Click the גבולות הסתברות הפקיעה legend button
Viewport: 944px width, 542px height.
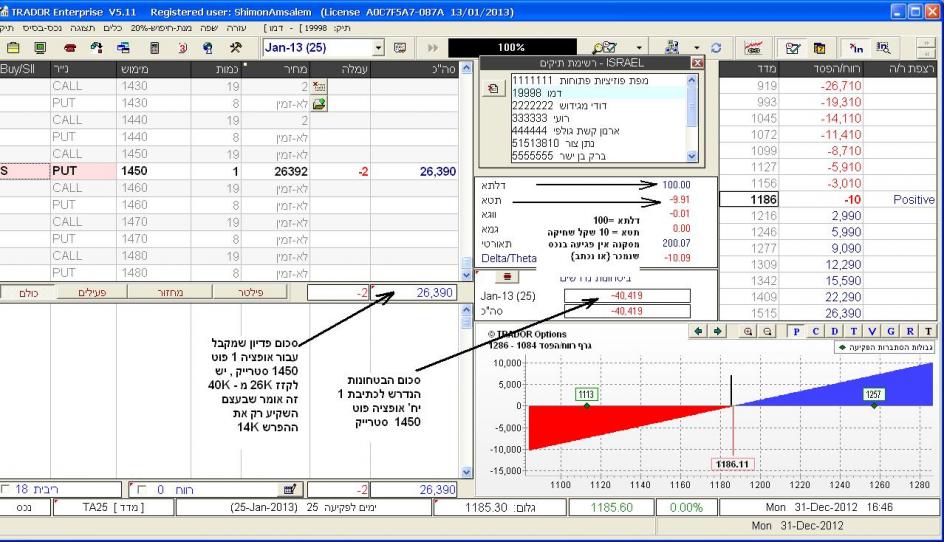point(884,347)
